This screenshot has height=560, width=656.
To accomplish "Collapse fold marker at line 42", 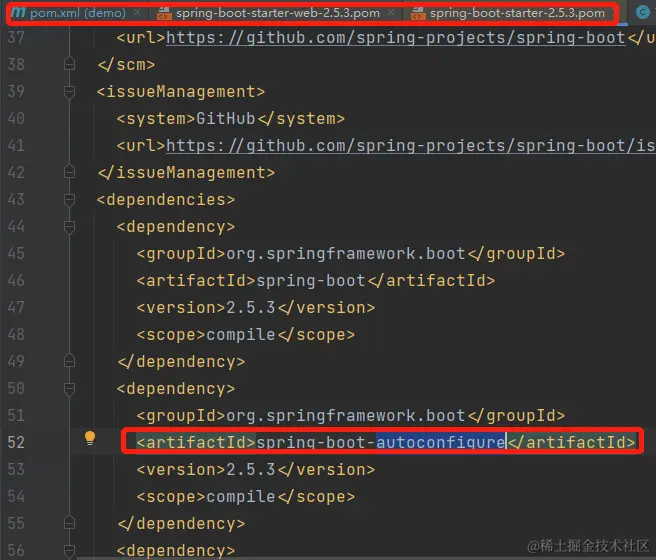I will (x=69, y=172).
